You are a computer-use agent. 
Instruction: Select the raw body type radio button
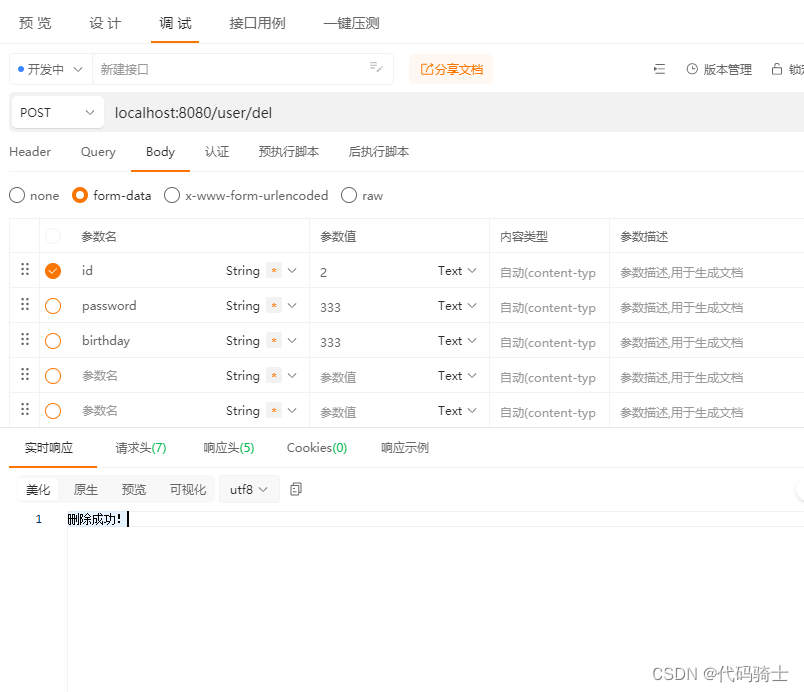pyautogui.click(x=349, y=195)
